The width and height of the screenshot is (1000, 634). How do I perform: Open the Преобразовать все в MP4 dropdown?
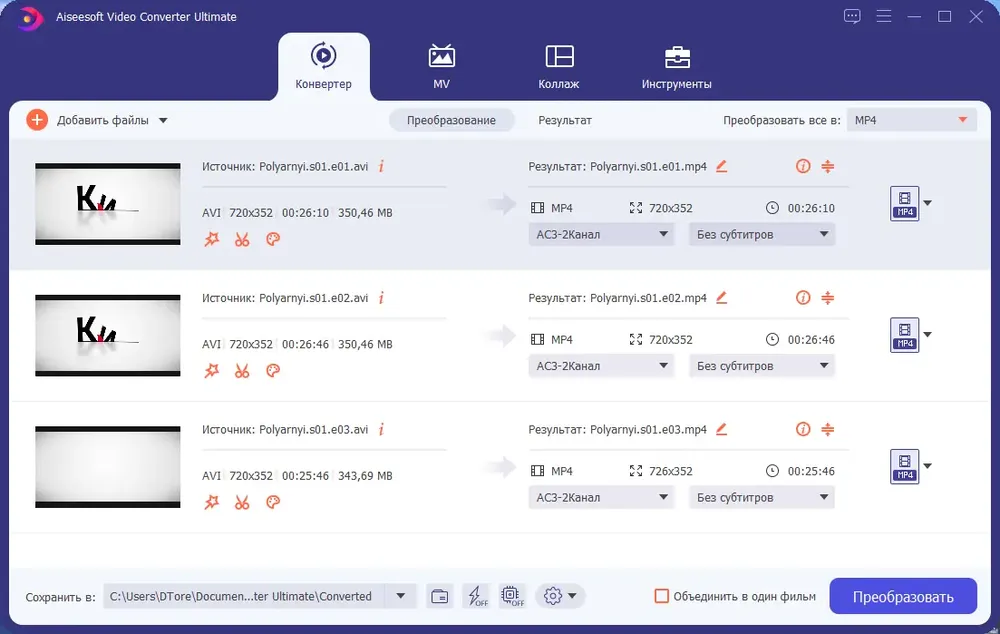[910, 120]
